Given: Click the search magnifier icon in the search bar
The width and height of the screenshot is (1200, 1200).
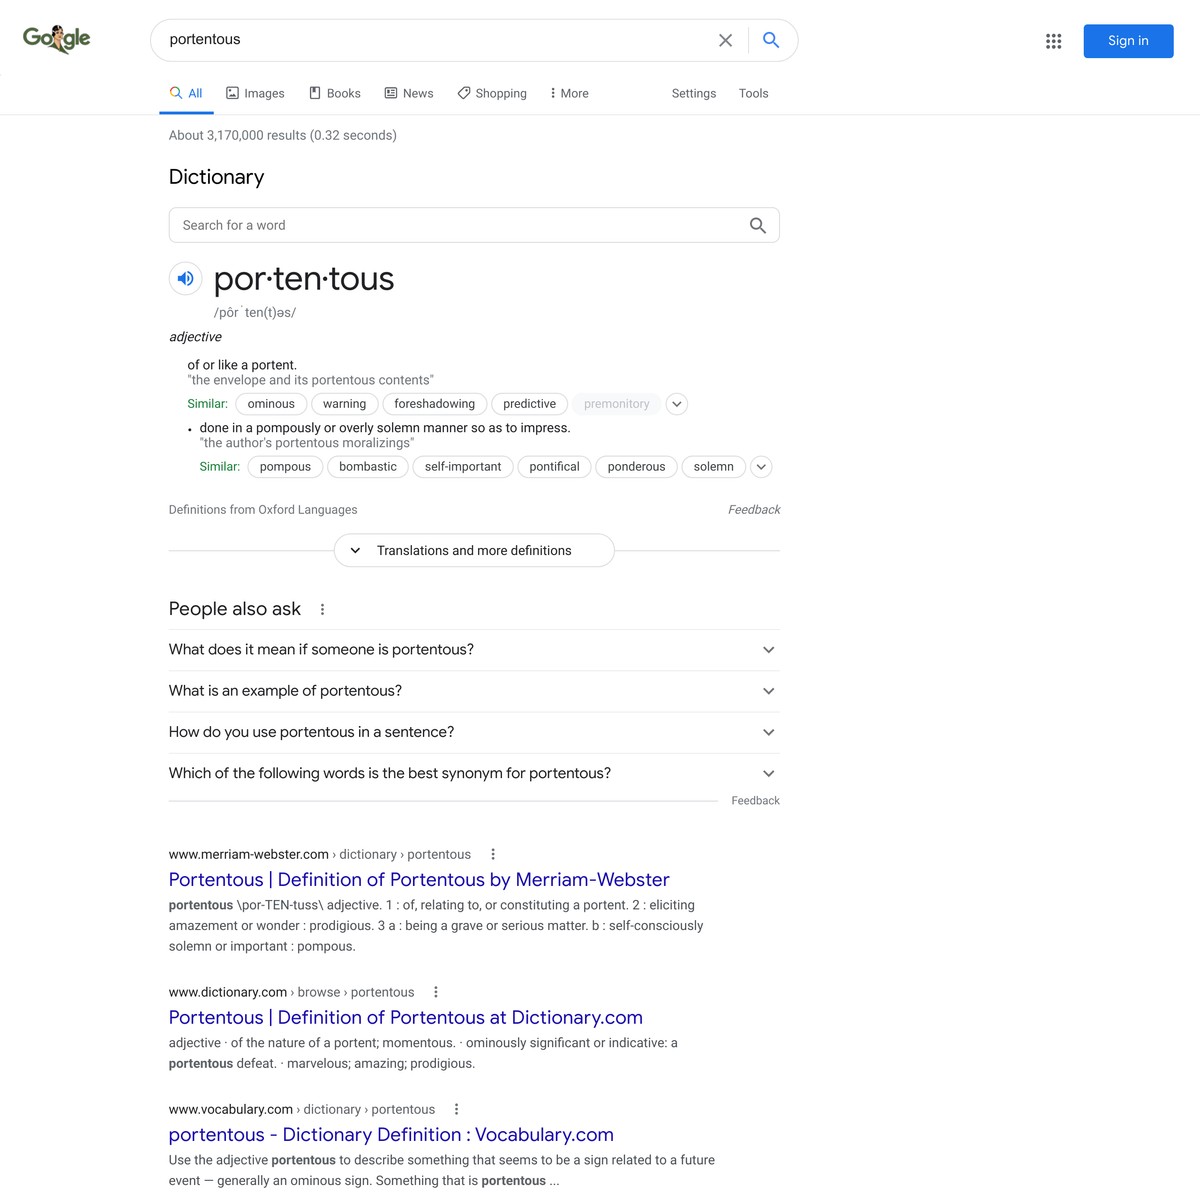Looking at the screenshot, I should coord(770,40).
